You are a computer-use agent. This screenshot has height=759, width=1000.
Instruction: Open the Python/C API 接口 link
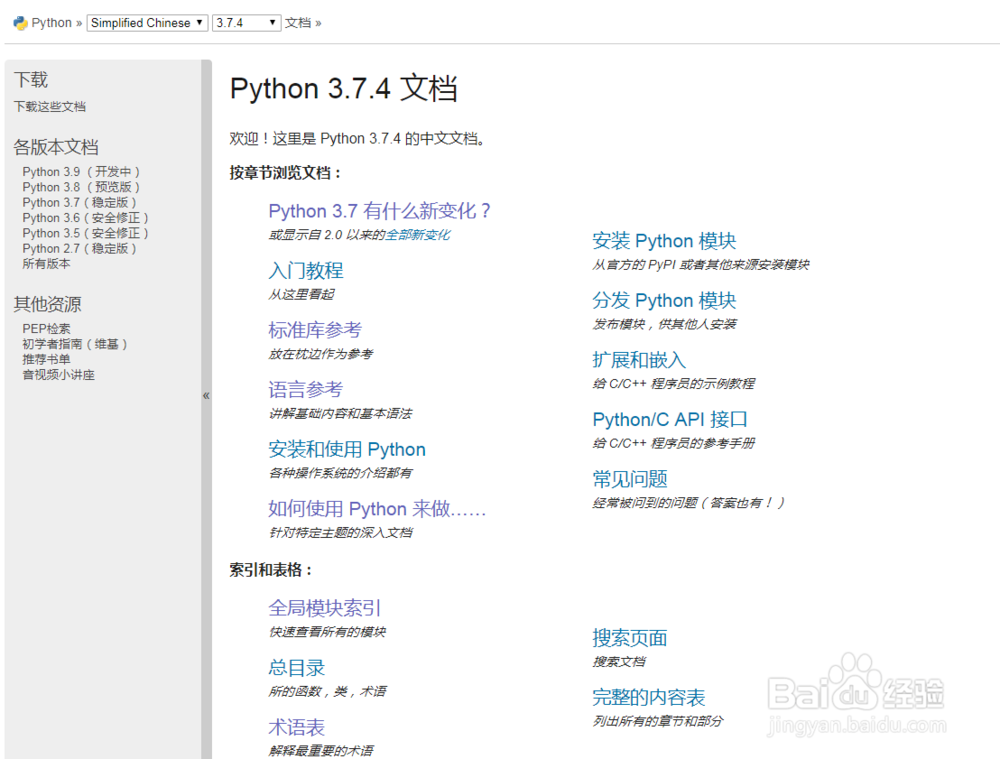[670, 419]
